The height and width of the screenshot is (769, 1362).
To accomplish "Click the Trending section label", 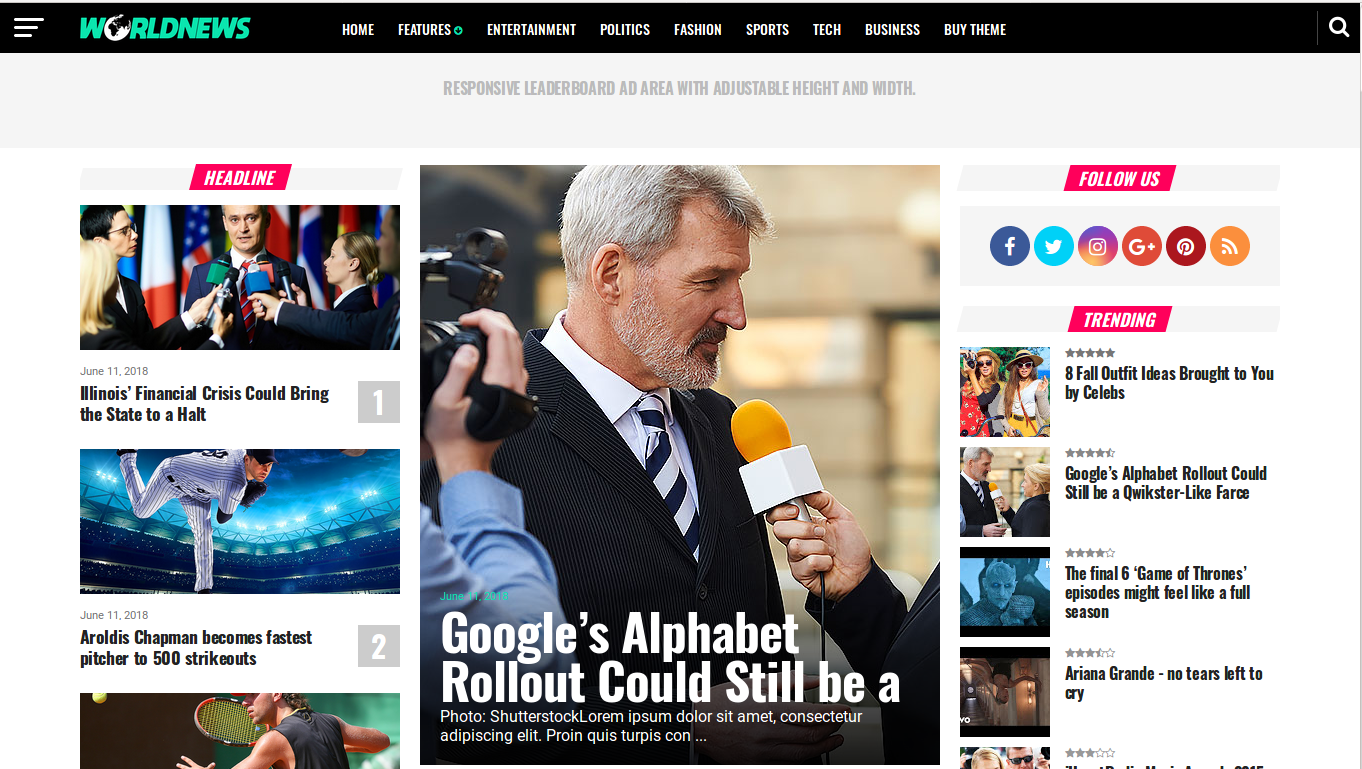I will [1119, 320].
